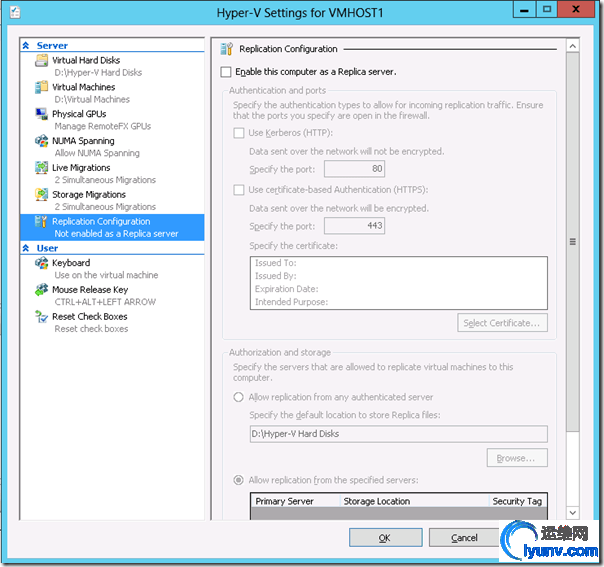
Task: Click the NUMA Spanning icon
Action: coord(41,141)
